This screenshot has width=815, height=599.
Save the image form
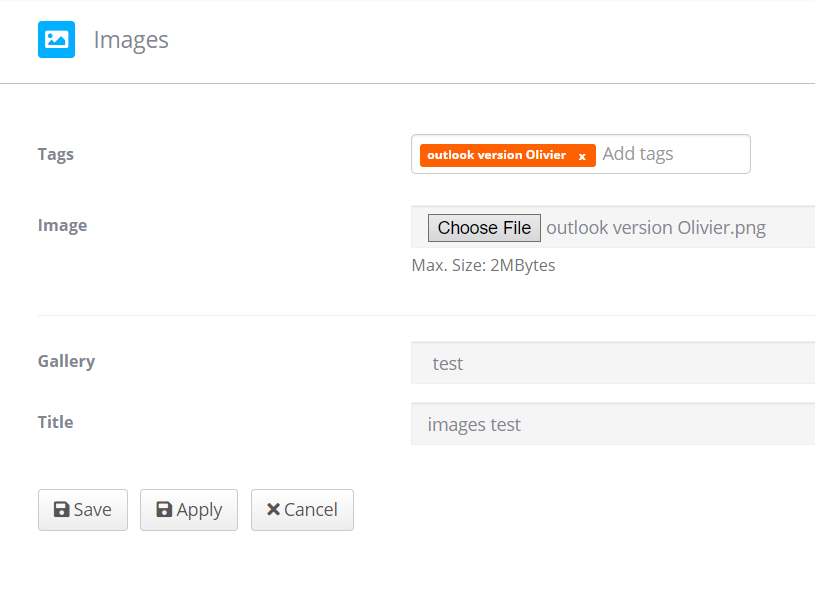[82, 509]
